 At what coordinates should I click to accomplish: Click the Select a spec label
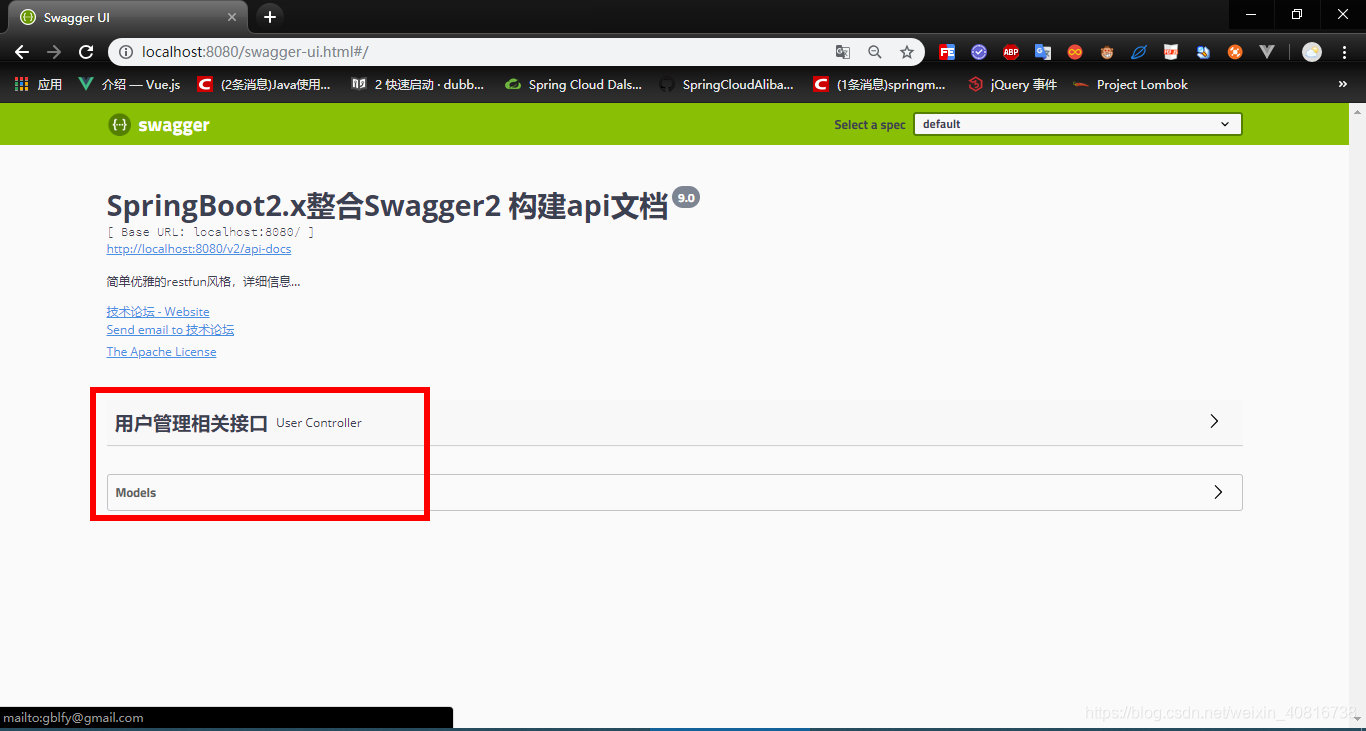[x=870, y=125]
